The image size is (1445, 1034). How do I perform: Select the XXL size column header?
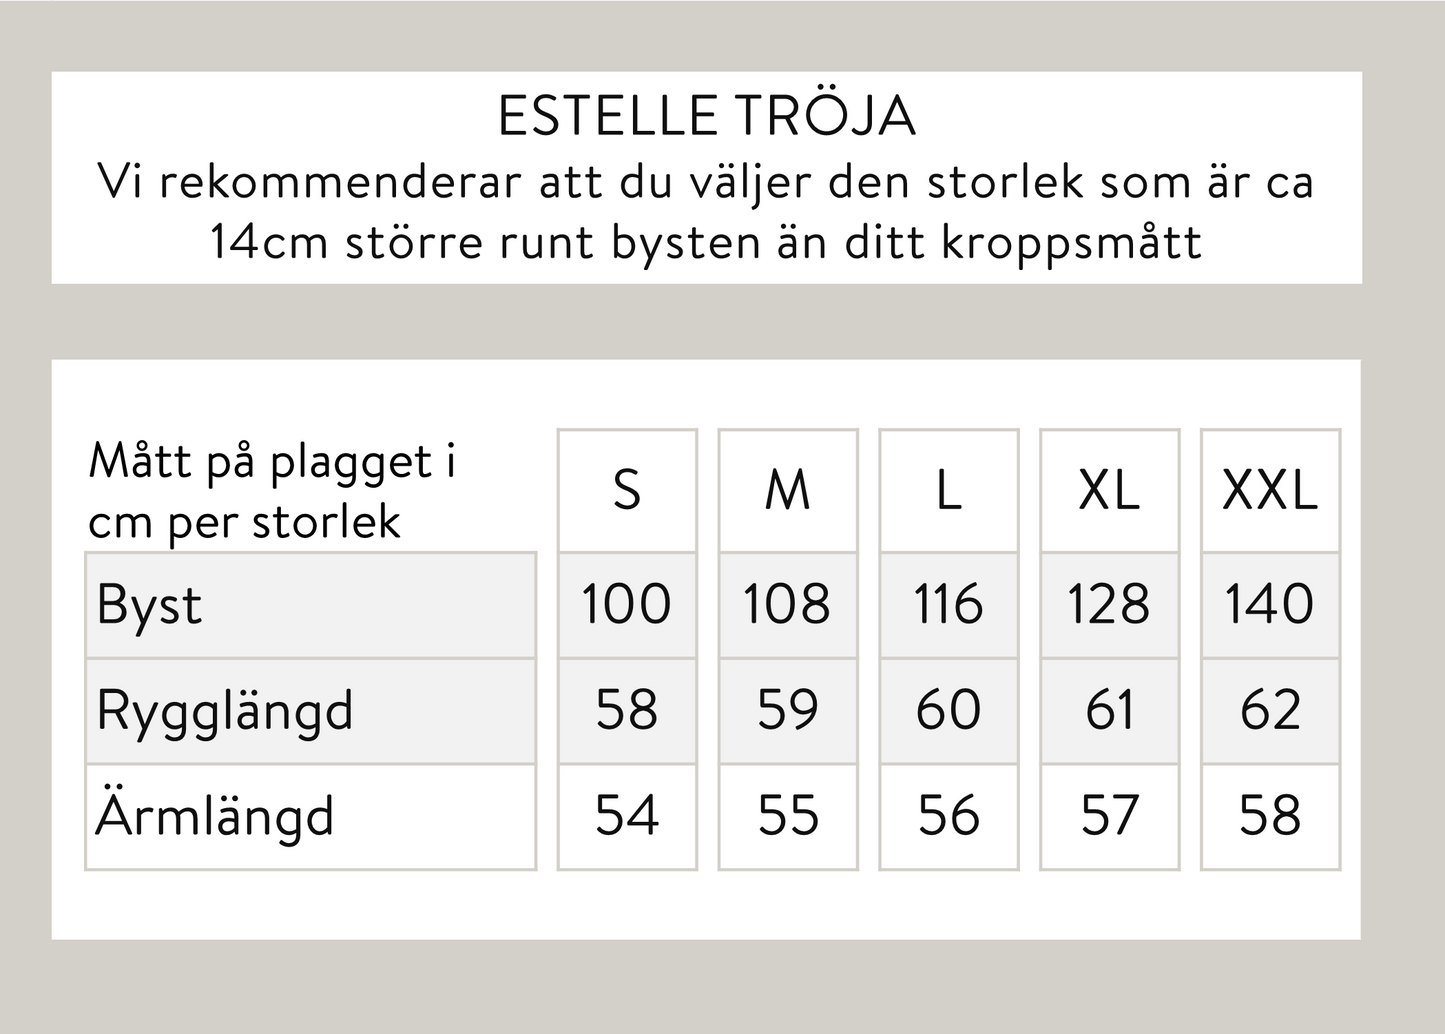coord(1270,491)
